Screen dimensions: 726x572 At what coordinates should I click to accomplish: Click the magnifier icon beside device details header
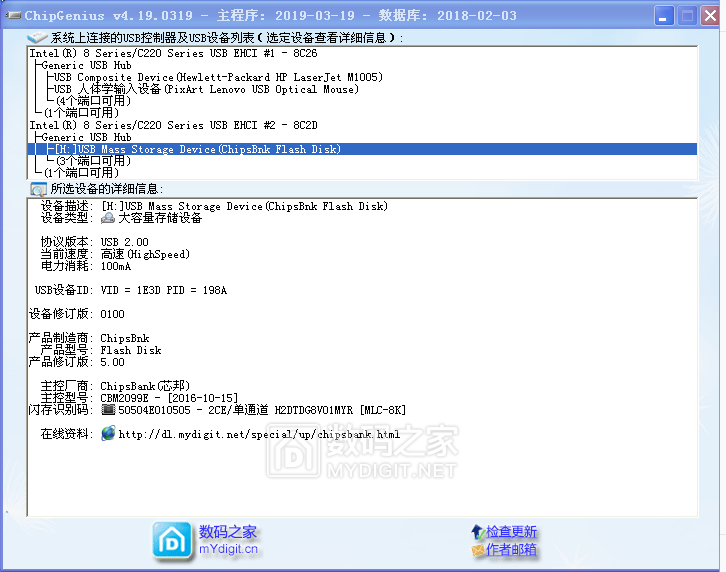pos(38,188)
